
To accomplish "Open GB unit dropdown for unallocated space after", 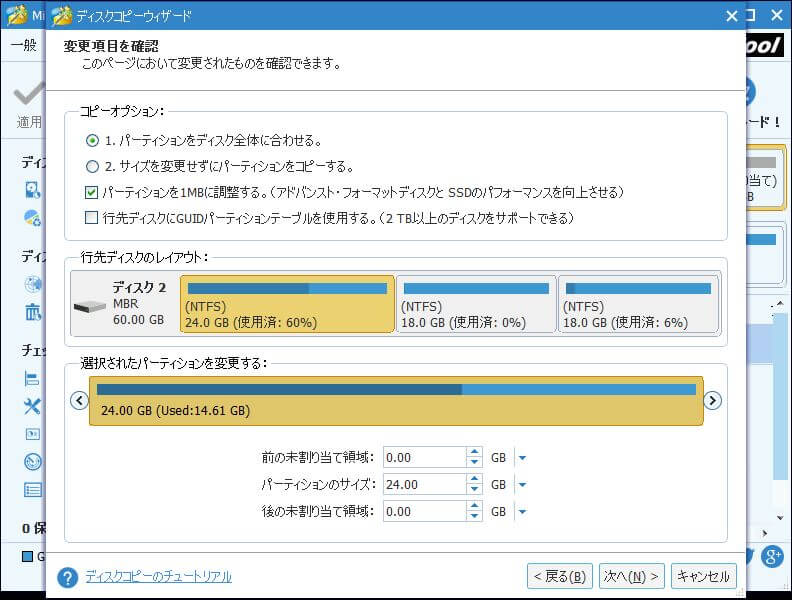I will click(522, 512).
